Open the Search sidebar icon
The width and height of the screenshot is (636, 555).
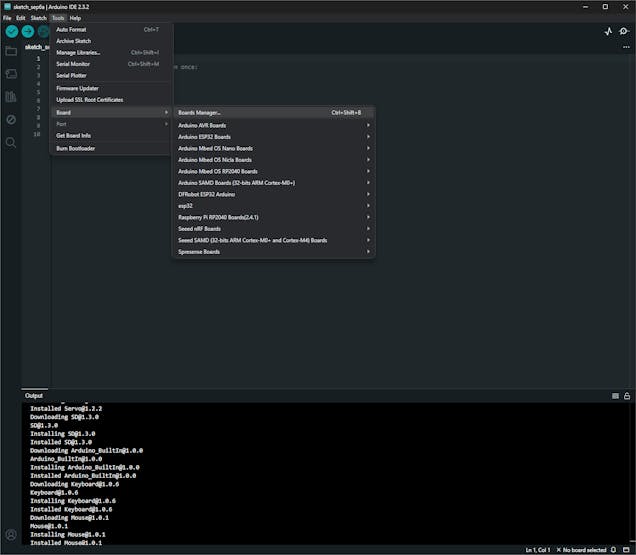11,143
